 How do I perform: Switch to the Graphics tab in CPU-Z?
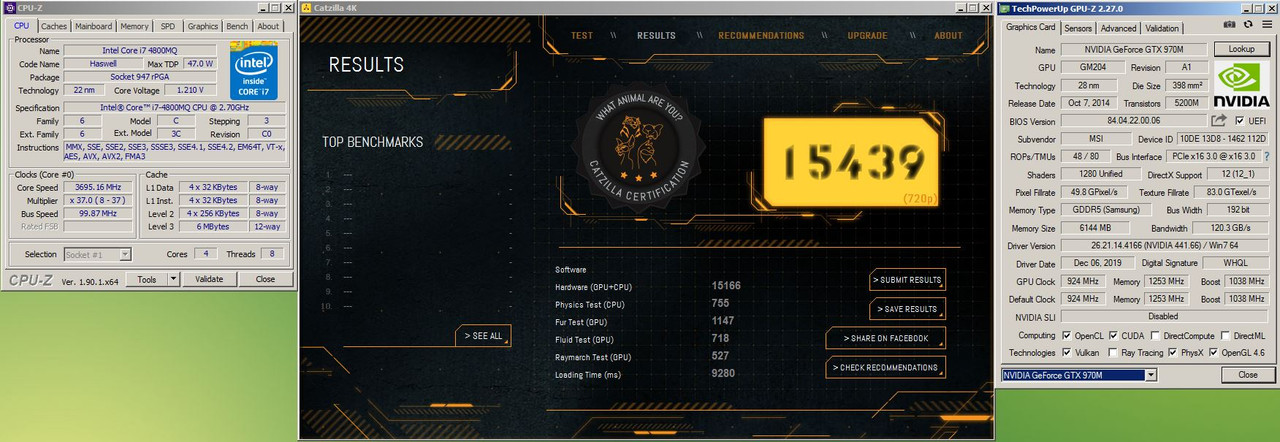click(x=203, y=26)
